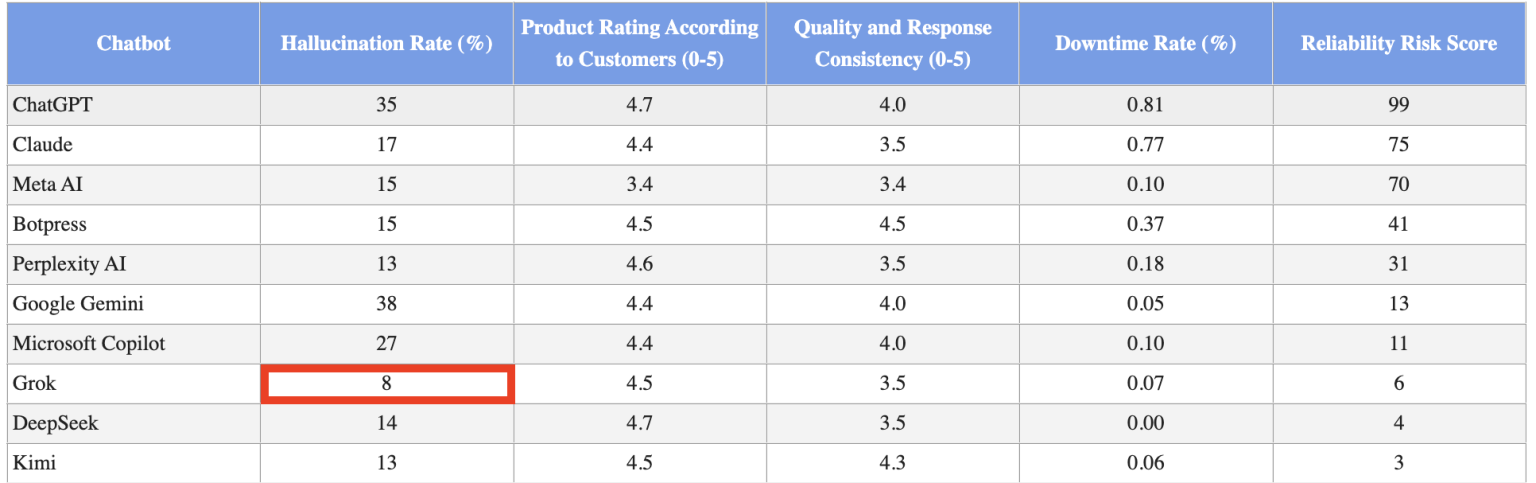Click the Kimi chatbot name cell
1536x483 pixels.
(x=133, y=463)
